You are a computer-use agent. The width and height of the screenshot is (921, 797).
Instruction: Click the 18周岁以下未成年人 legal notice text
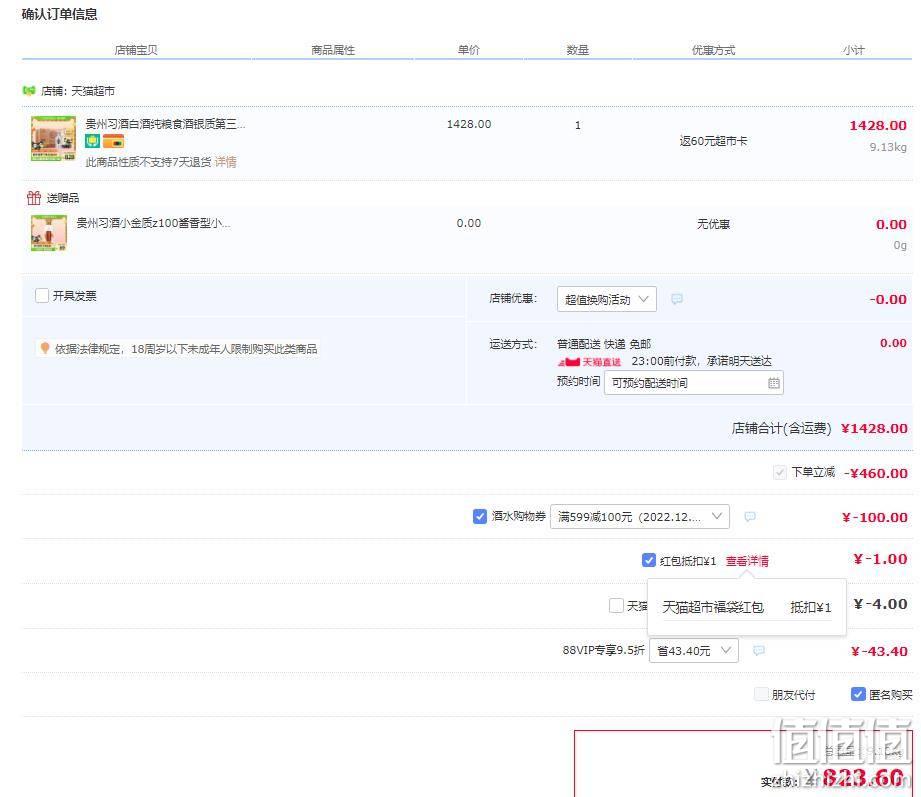186,349
